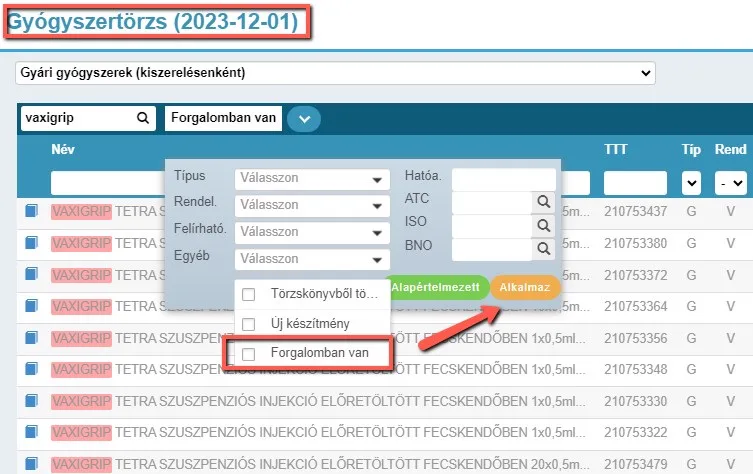This screenshot has width=753, height=474.
Task: Open book icon of row 210753356
Action: point(31,338)
